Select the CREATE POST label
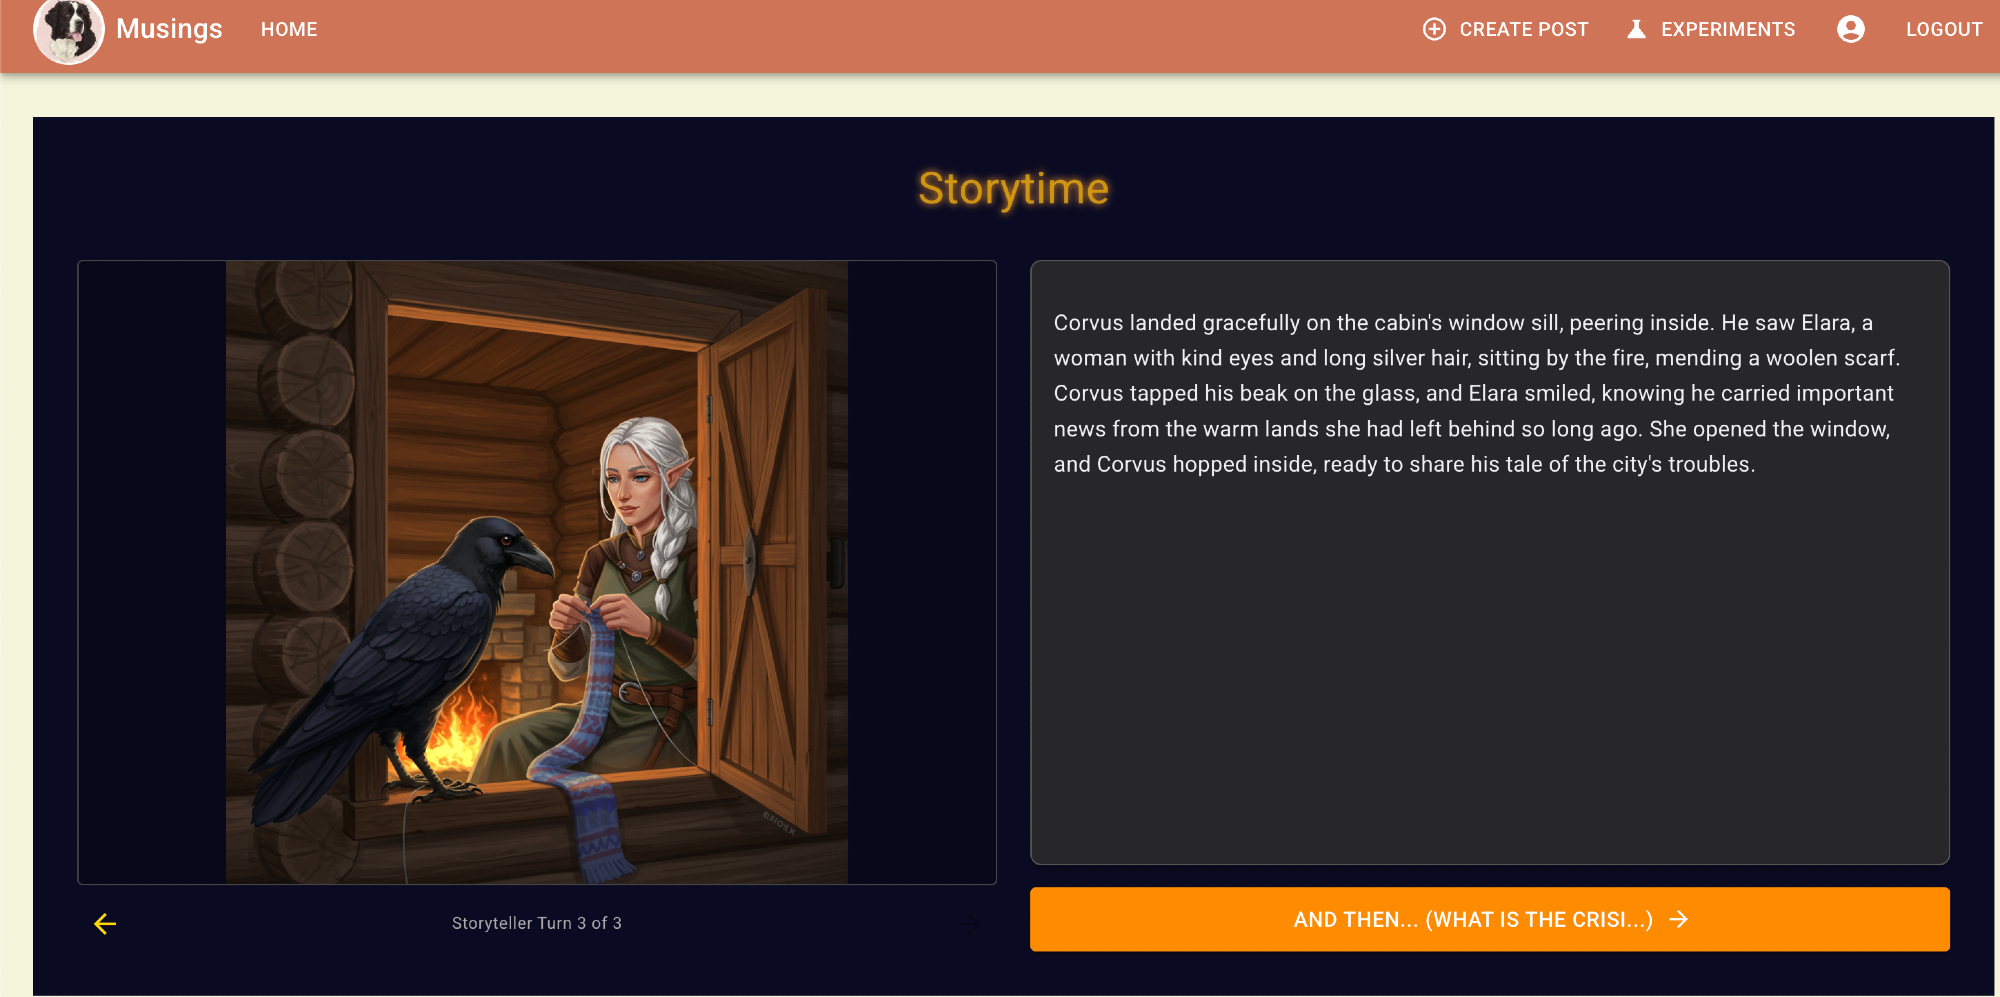 point(1523,30)
